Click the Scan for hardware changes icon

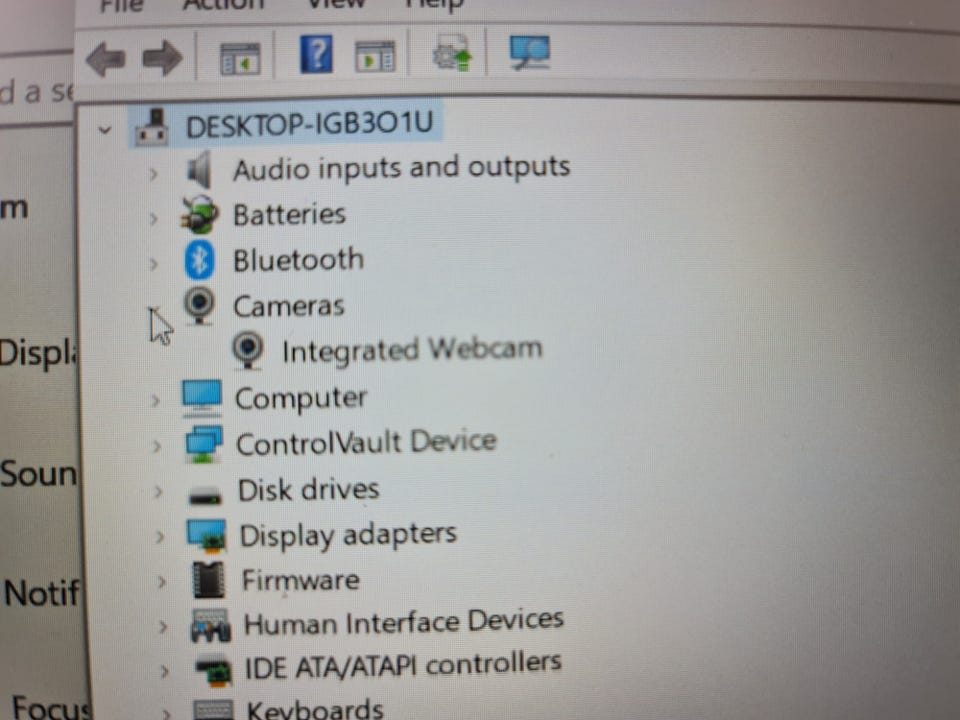point(530,52)
